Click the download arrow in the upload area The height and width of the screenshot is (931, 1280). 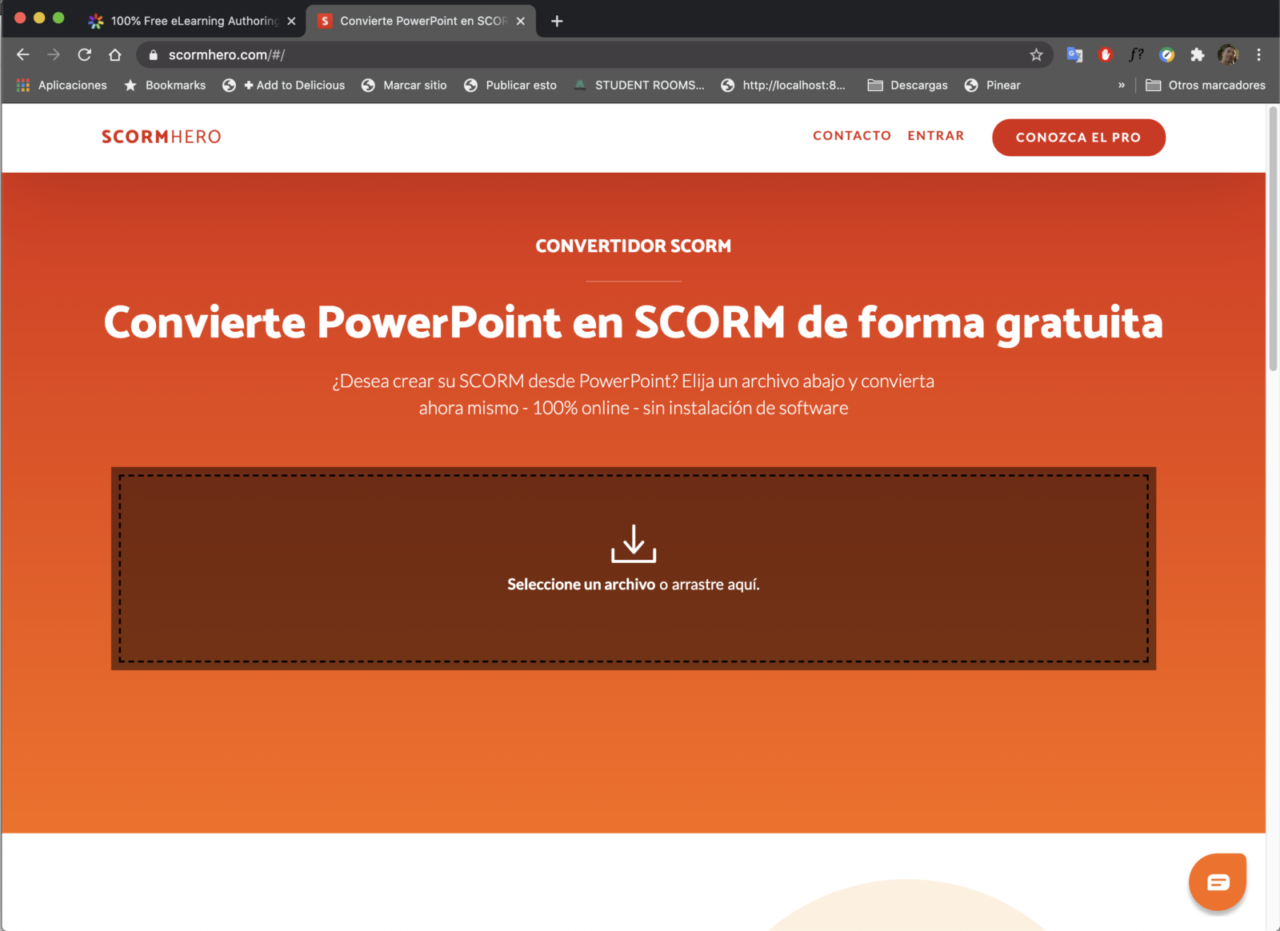click(x=633, y=543)
